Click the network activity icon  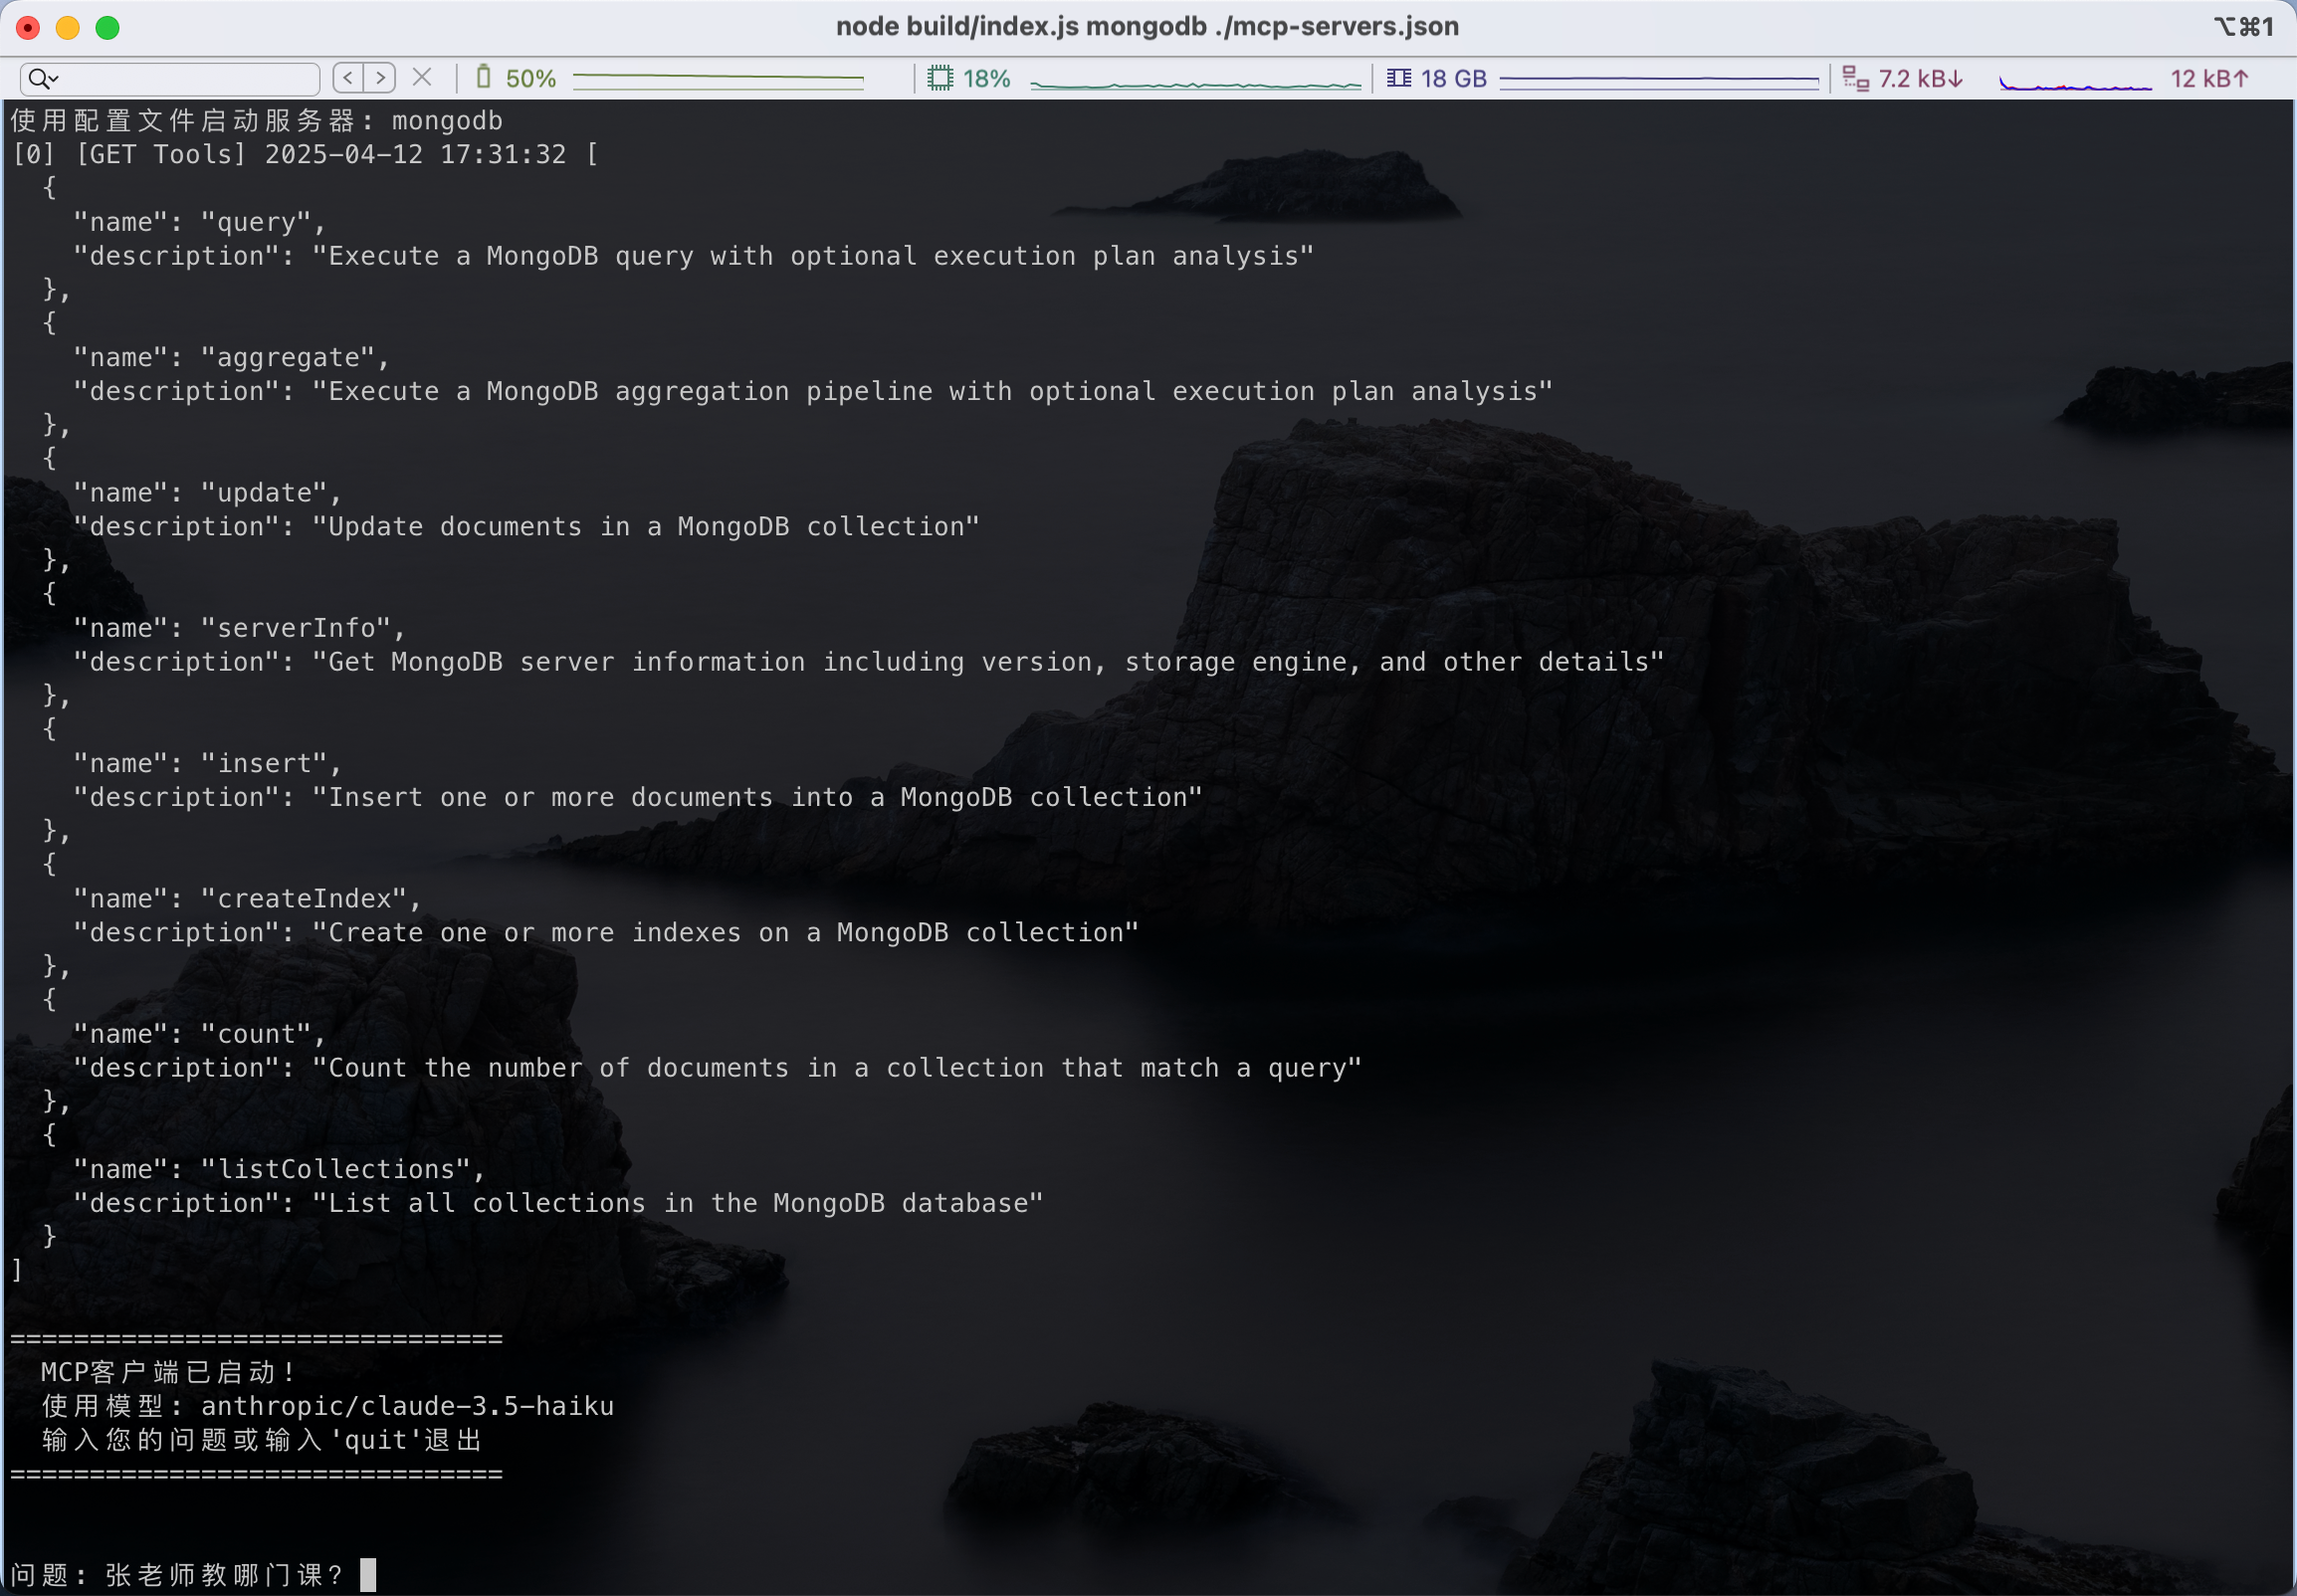tap(1855, 78)
